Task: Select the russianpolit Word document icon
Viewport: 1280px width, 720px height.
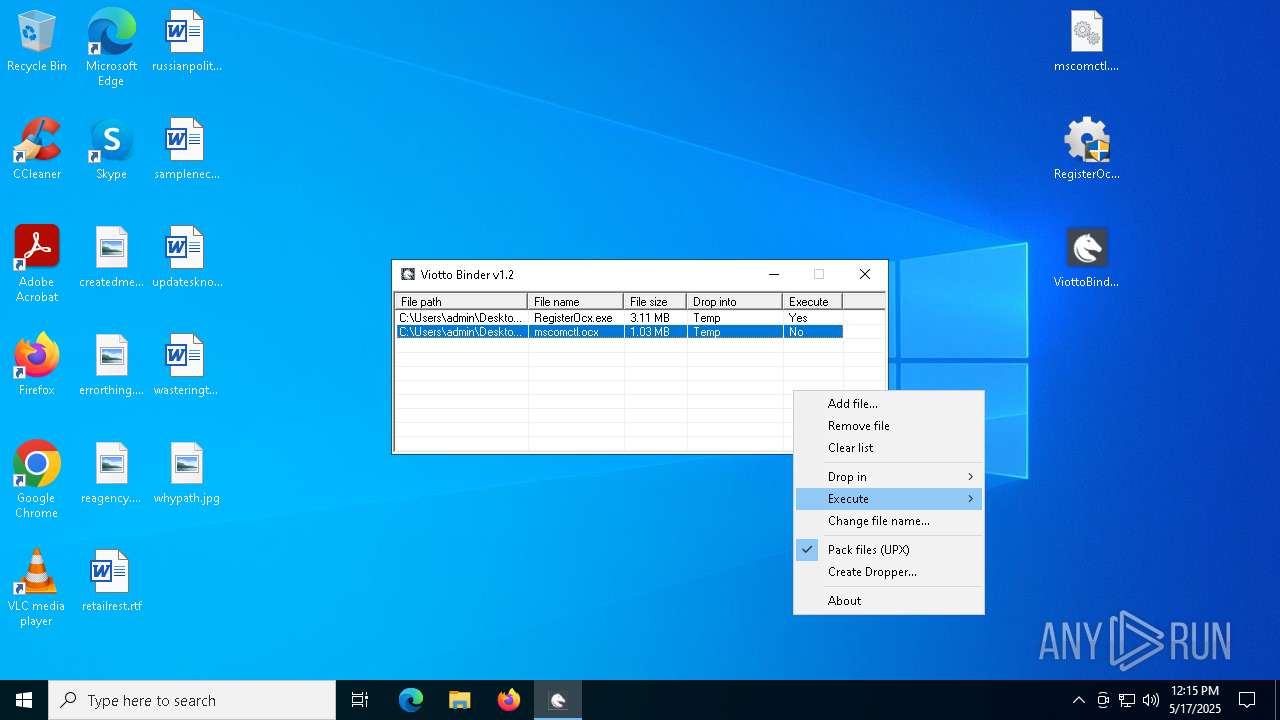Action: click(x=186, y=42)
